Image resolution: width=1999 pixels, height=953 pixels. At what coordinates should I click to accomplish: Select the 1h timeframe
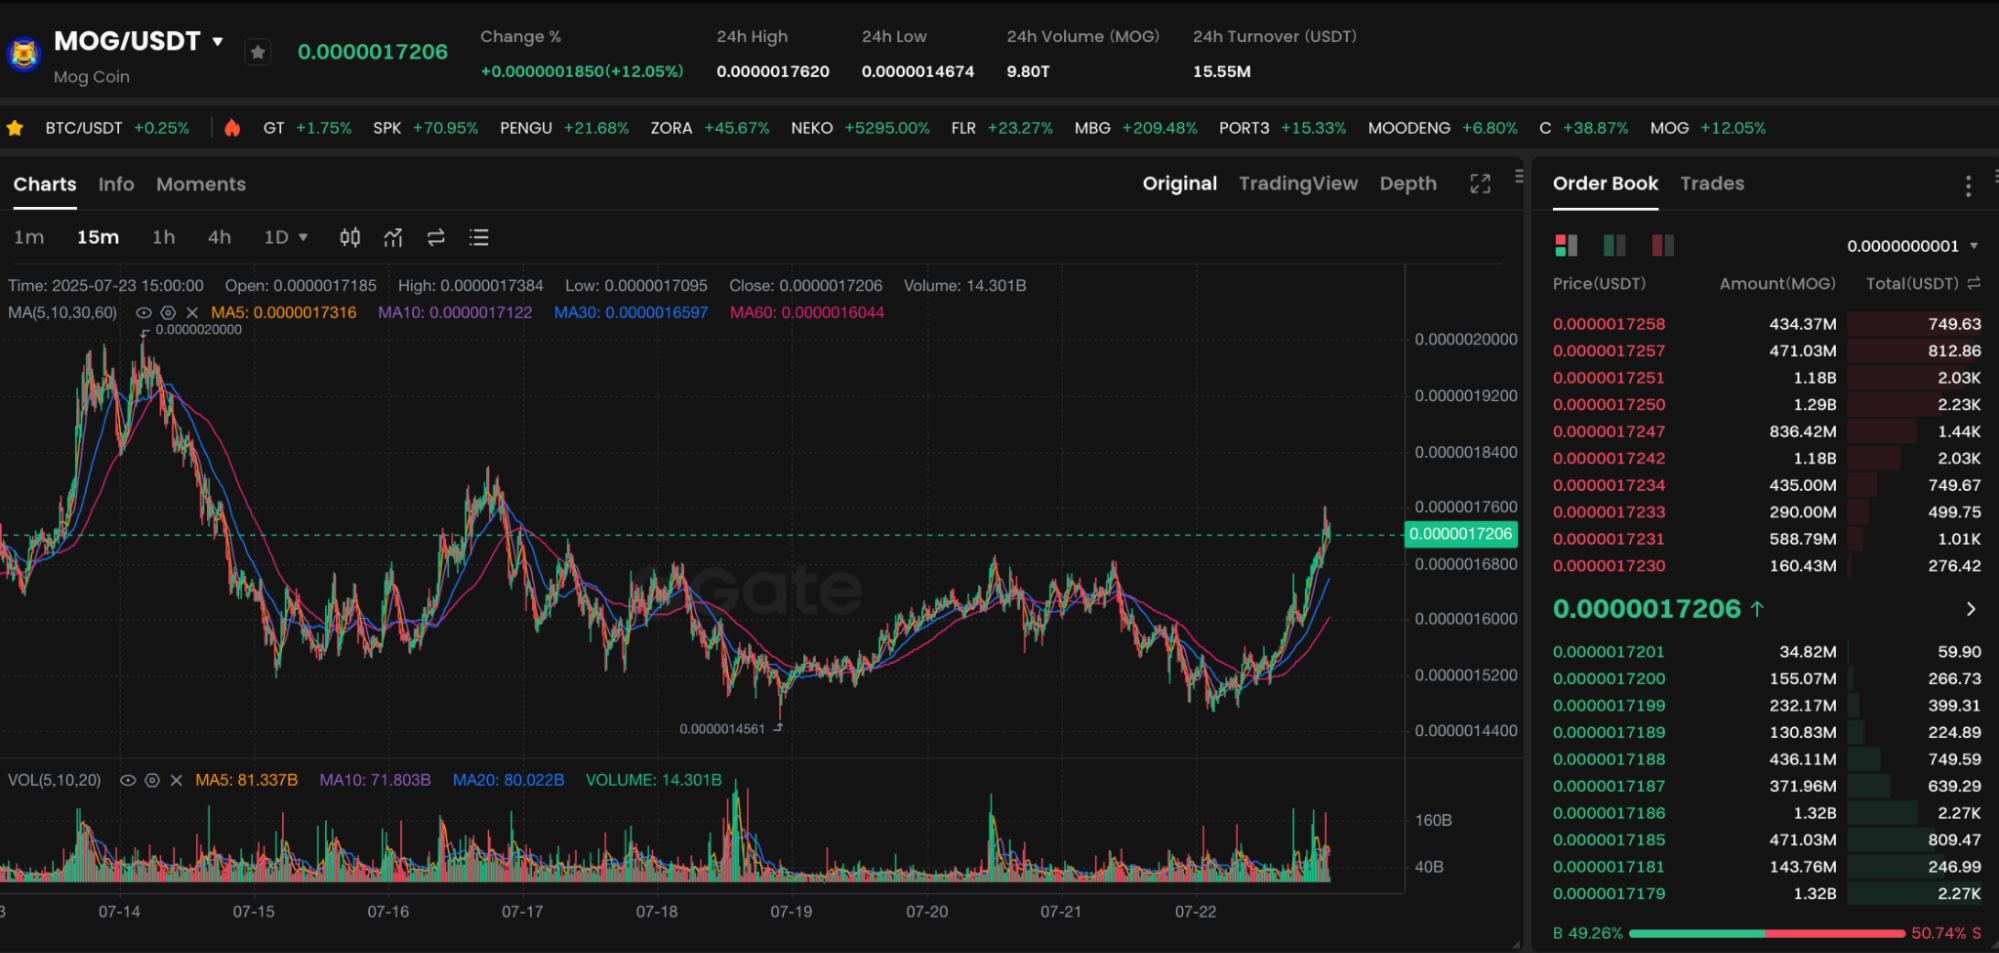[163, 237]
